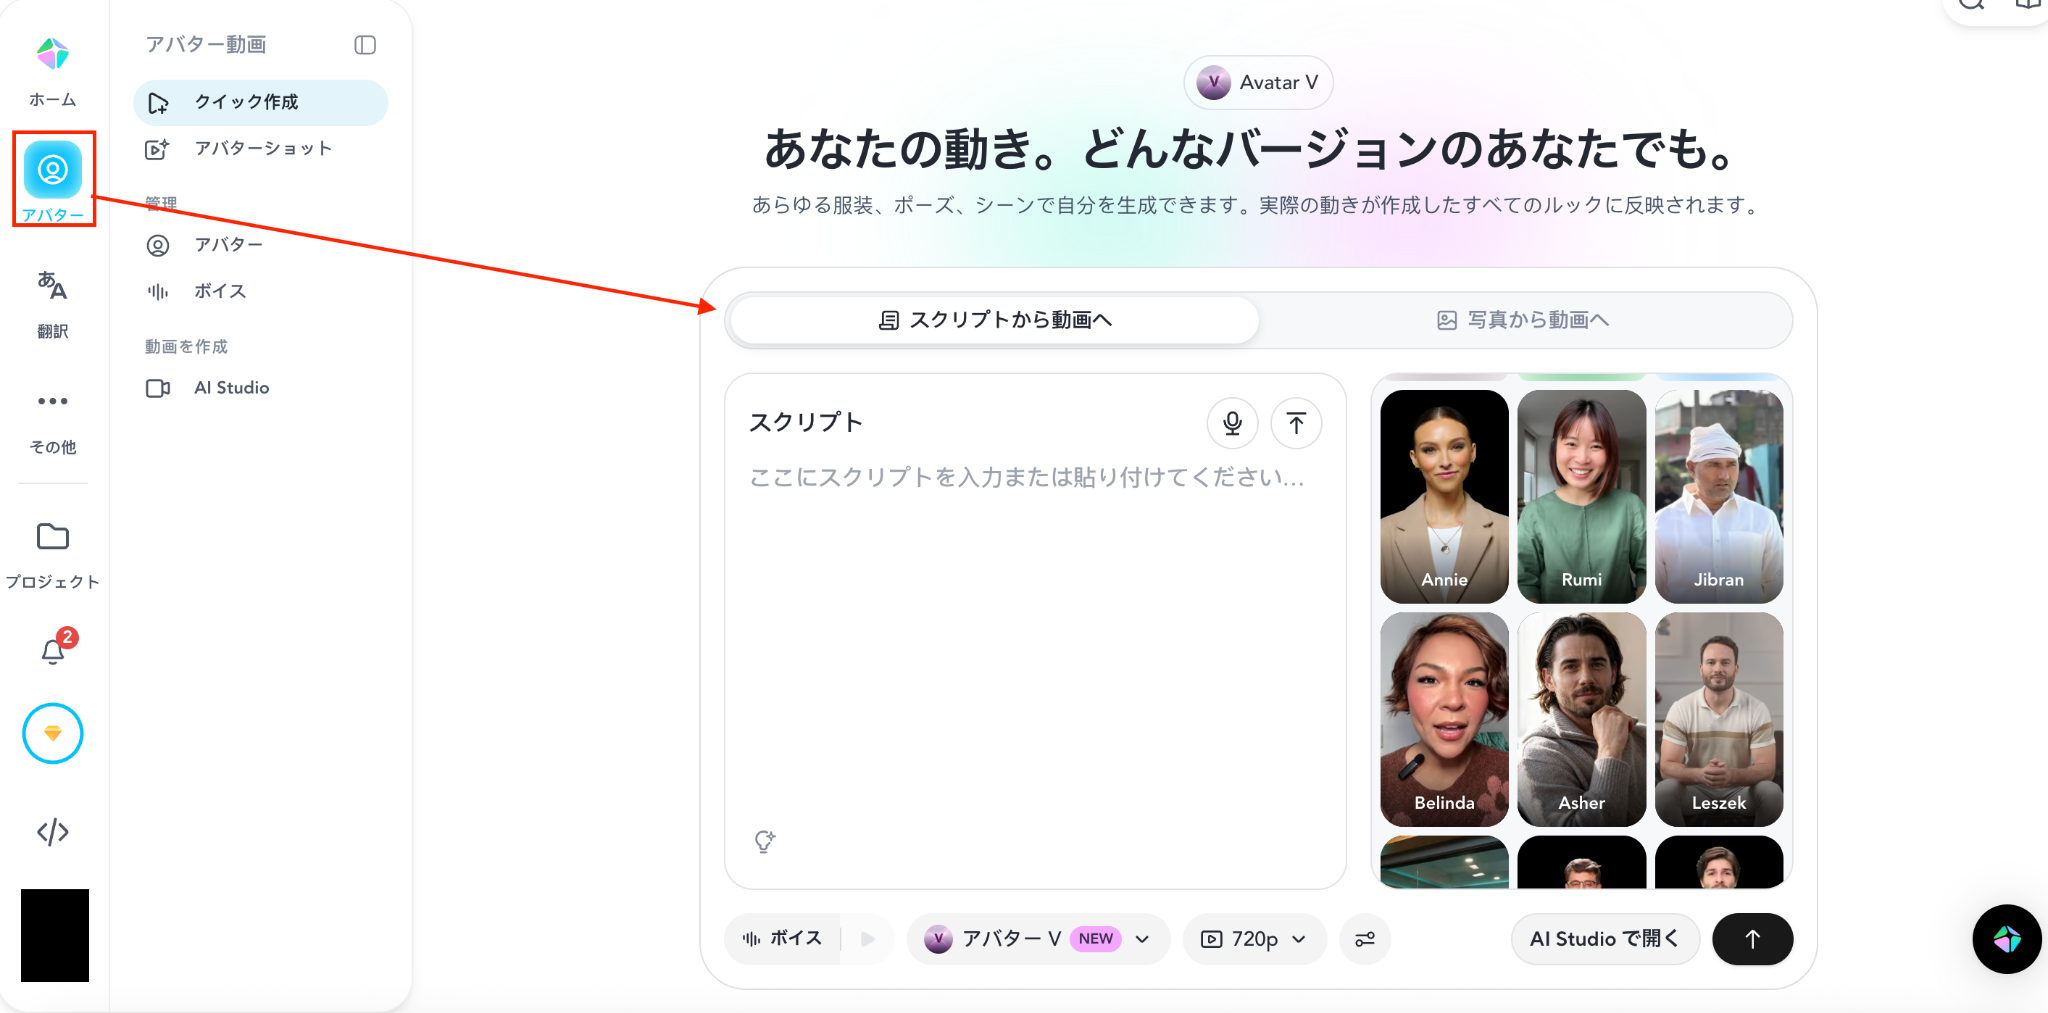Click the API code brackets icon
Screen dimensions: 2048x1013
coord(53,832)
